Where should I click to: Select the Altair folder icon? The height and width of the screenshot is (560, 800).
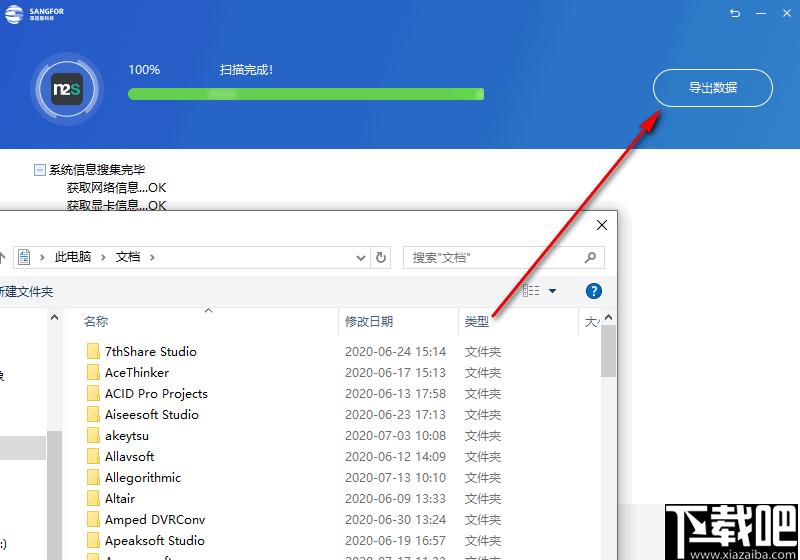93,498
